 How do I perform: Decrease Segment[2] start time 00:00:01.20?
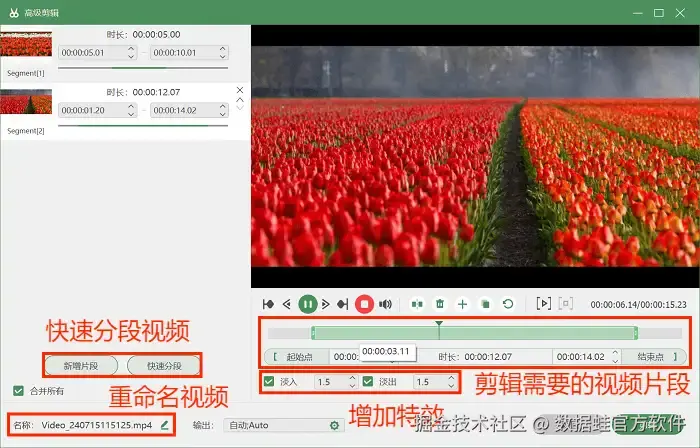[x=131, y=114]
